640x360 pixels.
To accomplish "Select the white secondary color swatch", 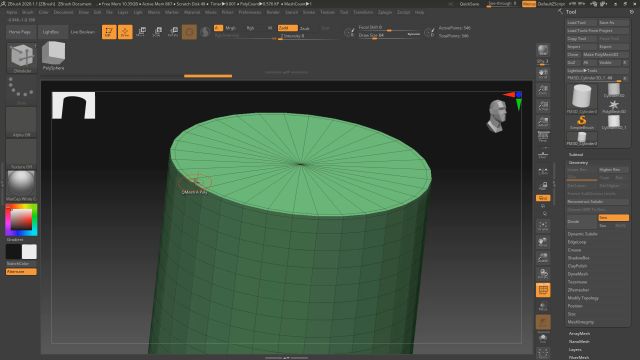I will pos(29,252).
